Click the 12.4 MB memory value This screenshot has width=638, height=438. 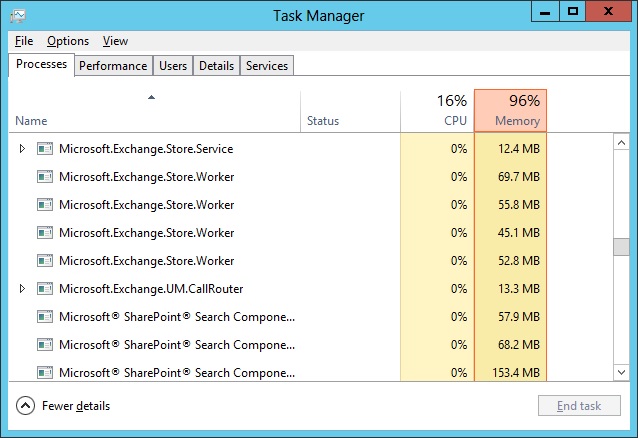tap(519, 149)
